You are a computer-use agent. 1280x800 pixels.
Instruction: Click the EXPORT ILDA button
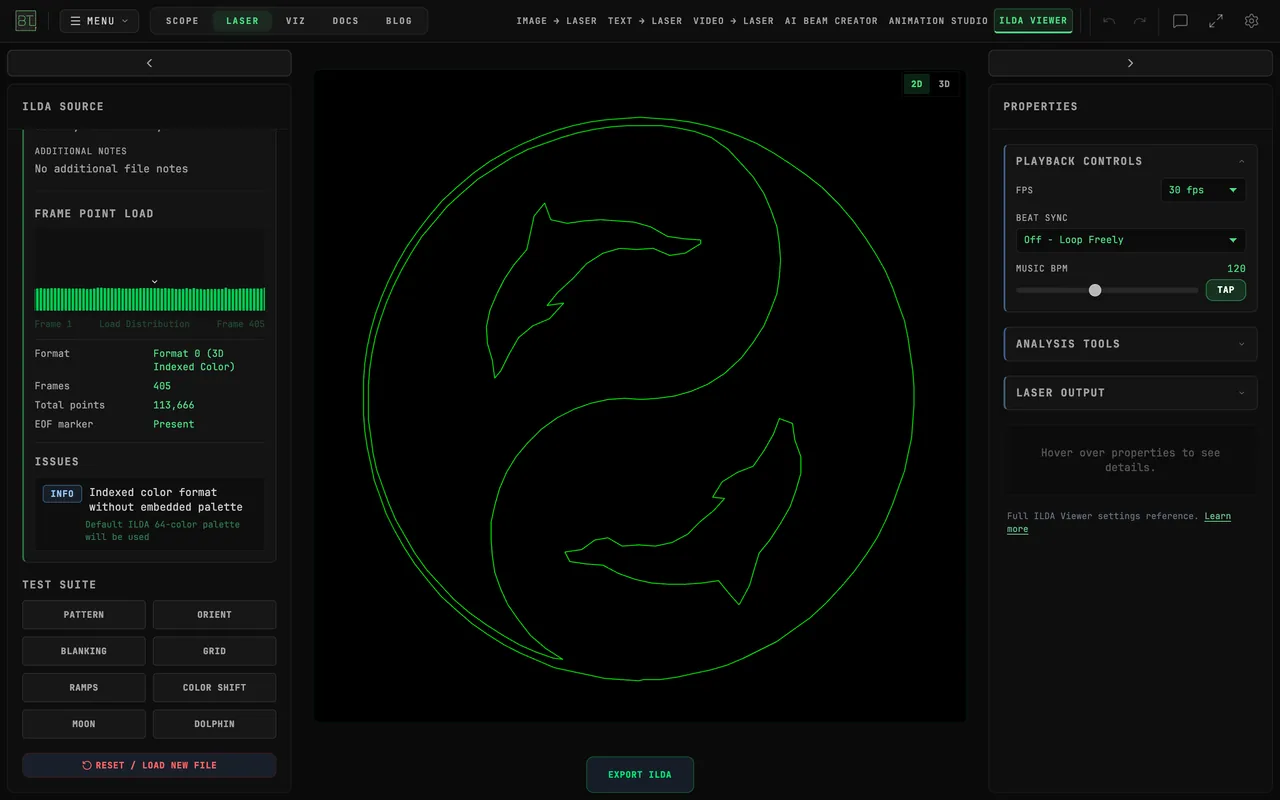(640, 775)
